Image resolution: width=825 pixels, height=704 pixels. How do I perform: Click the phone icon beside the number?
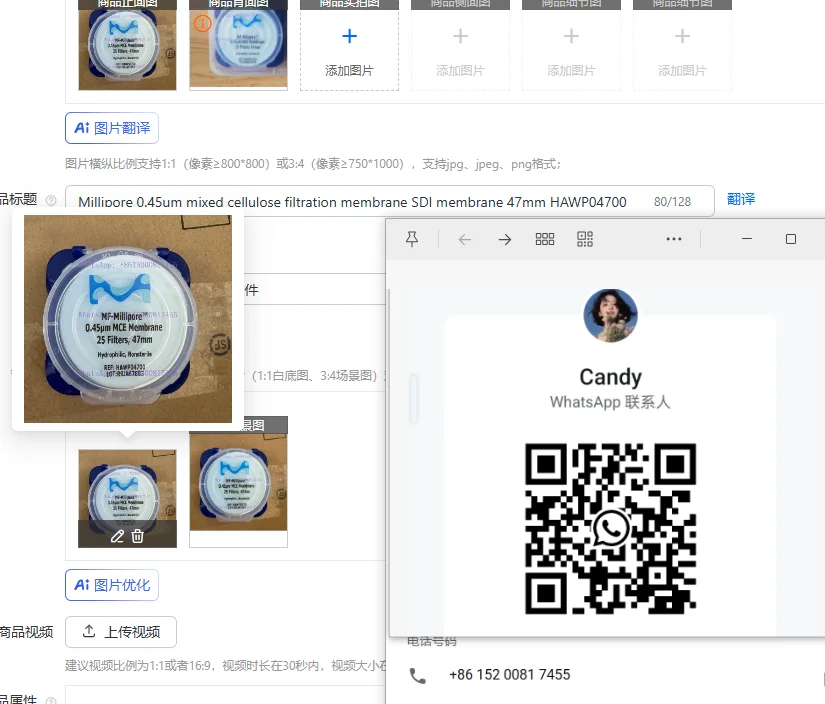click(x=418, y=676)
